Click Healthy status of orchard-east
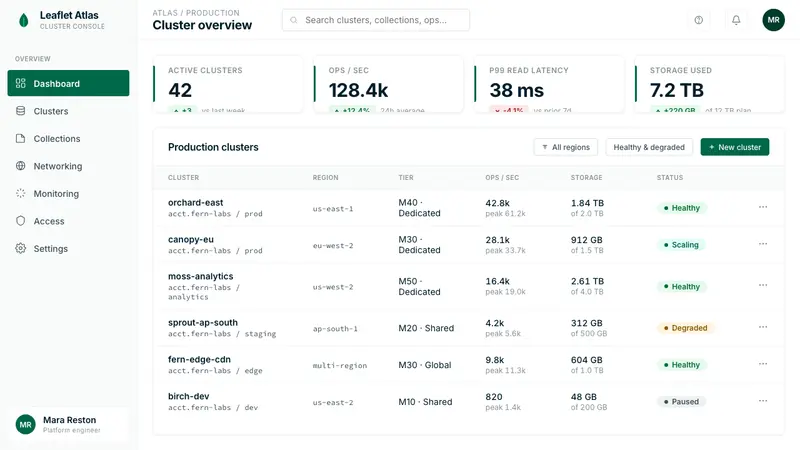 coord(682,208)
